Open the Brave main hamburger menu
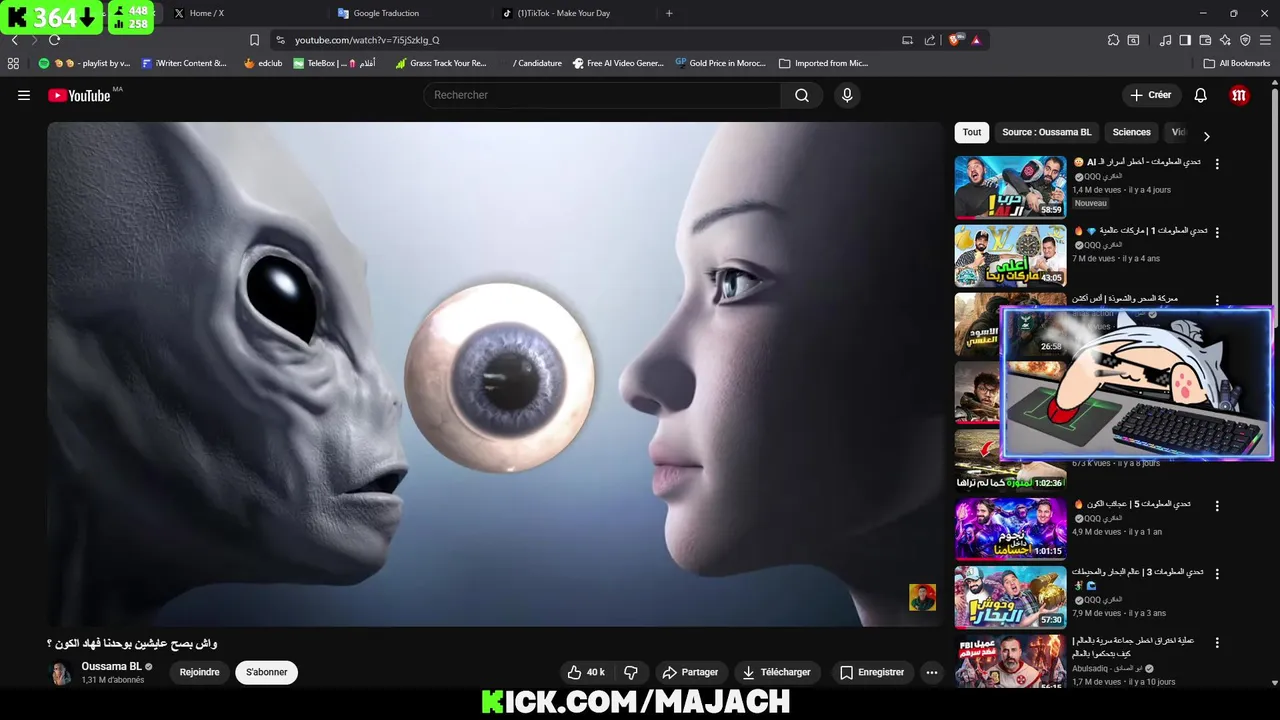Image resolution: width=1280 pixels, height=720 pixels. [x=1265, y=40]
